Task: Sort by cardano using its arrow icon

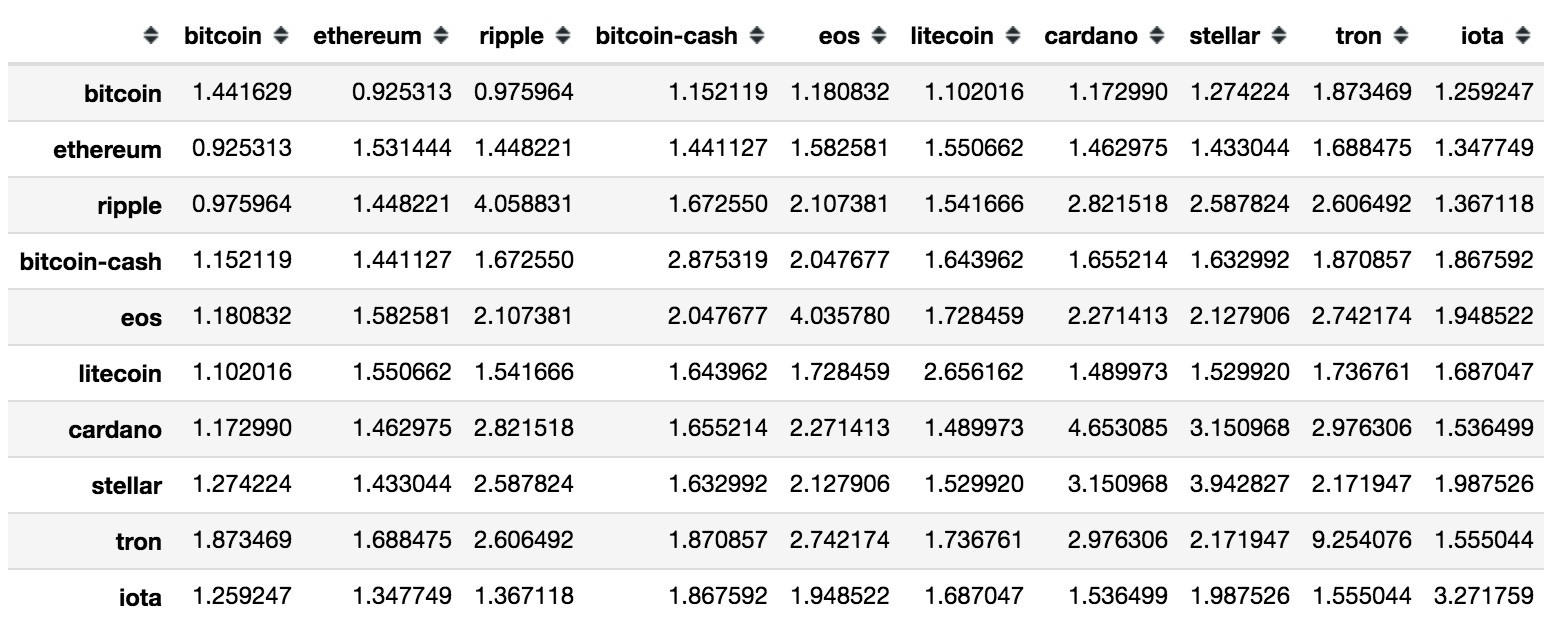Action: (x=1157, y=36)
